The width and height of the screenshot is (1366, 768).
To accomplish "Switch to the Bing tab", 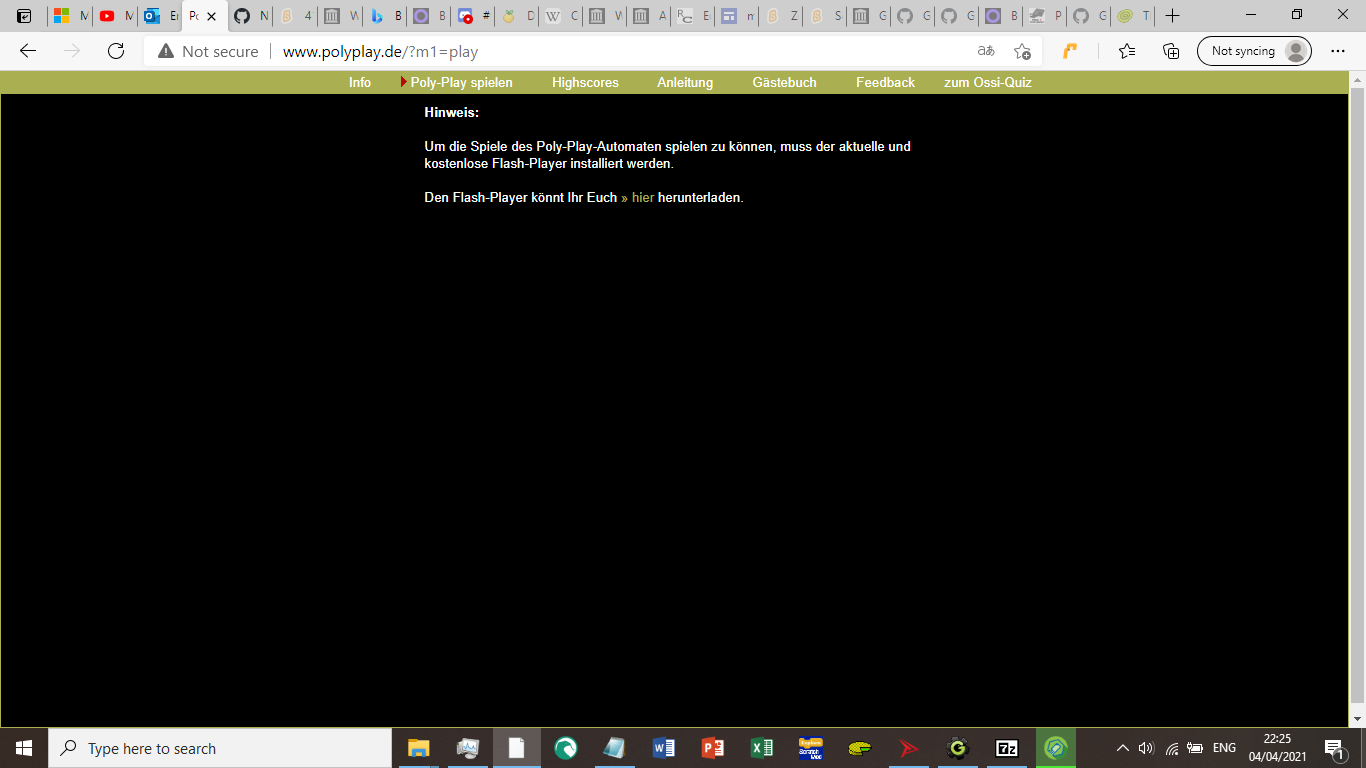I will click(x=387, y=16).
